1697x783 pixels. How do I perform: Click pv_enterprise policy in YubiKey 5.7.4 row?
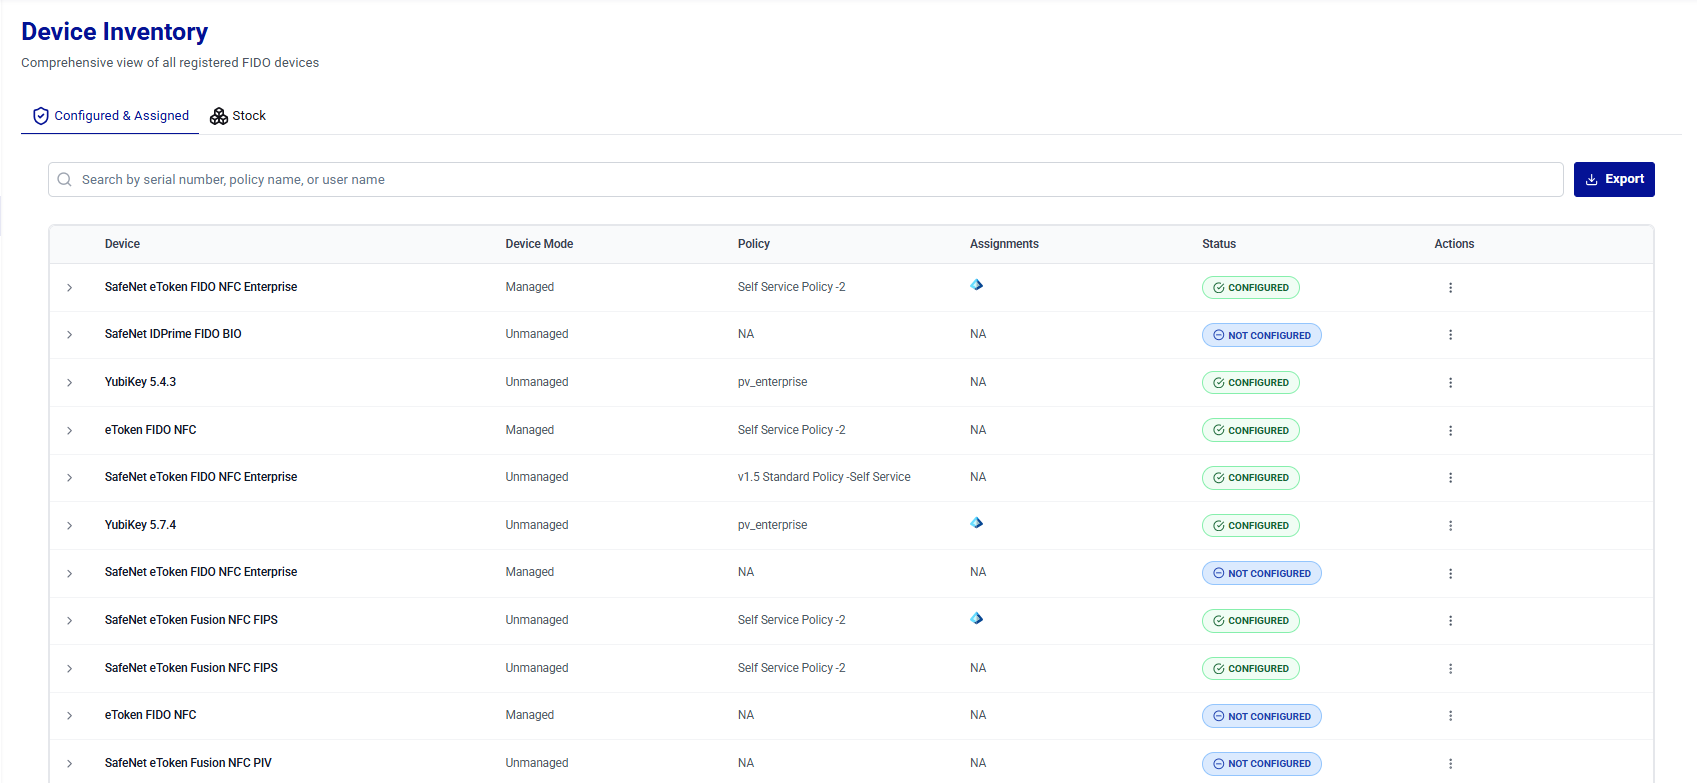click(772, 525)
